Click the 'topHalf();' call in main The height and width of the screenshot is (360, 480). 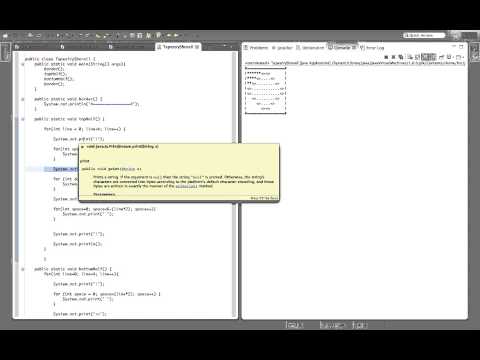[55, 74]
